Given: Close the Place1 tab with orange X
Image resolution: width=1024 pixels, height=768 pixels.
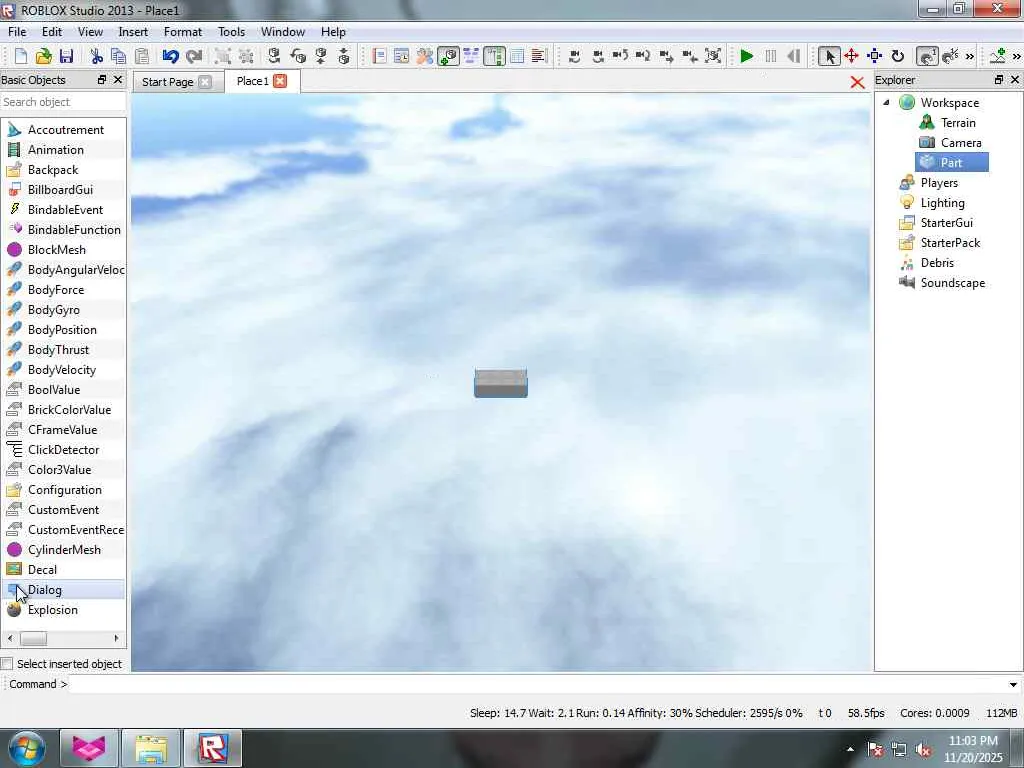Looking at the screenshot, I should 280,81.
